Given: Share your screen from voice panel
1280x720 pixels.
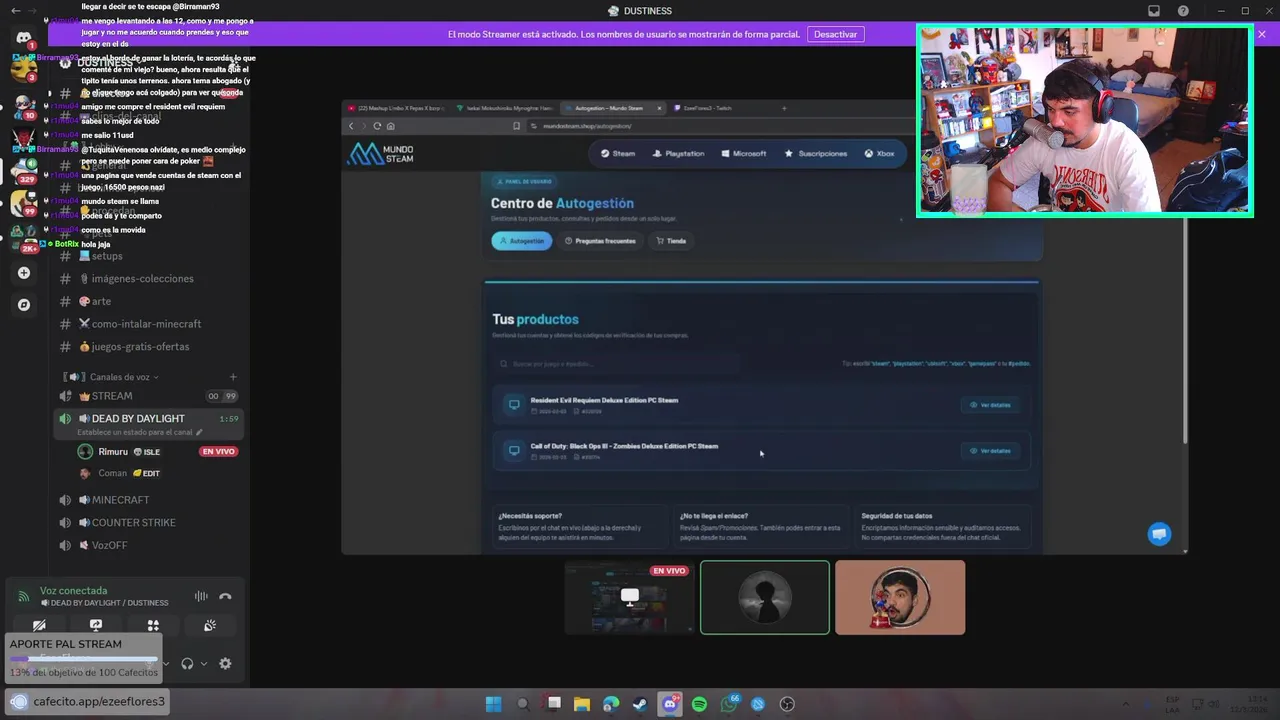Looking at the screenshot, I should point(96,625).
